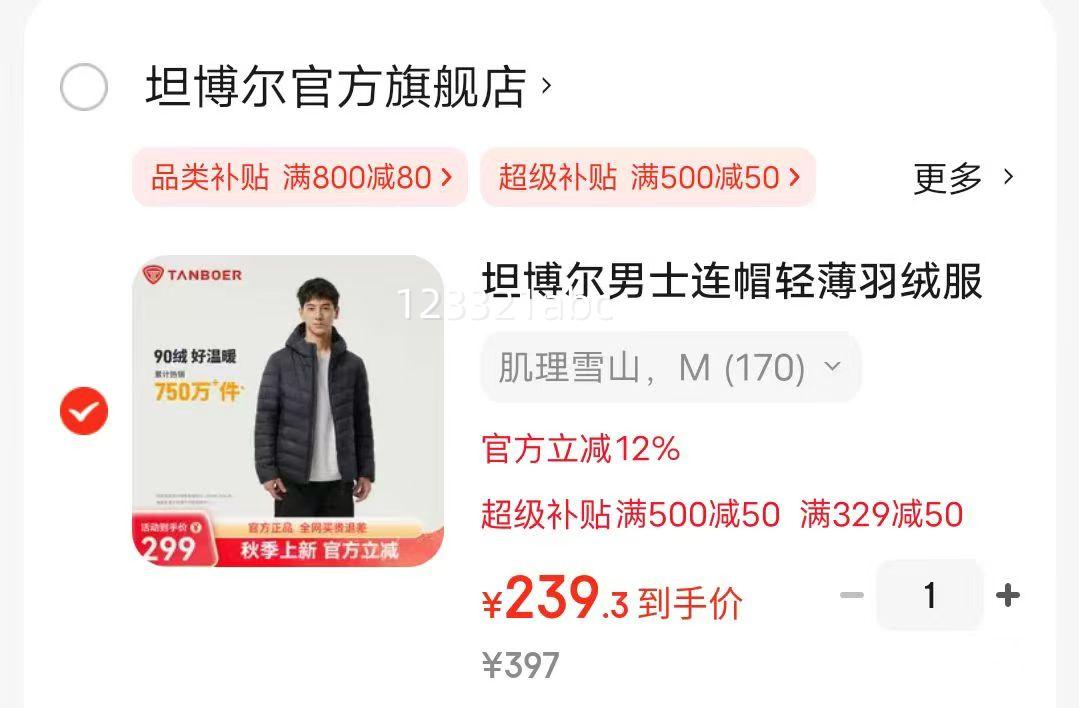
Task: Tap the 满329减50 promotion text
Action: (x=882, y=515)
